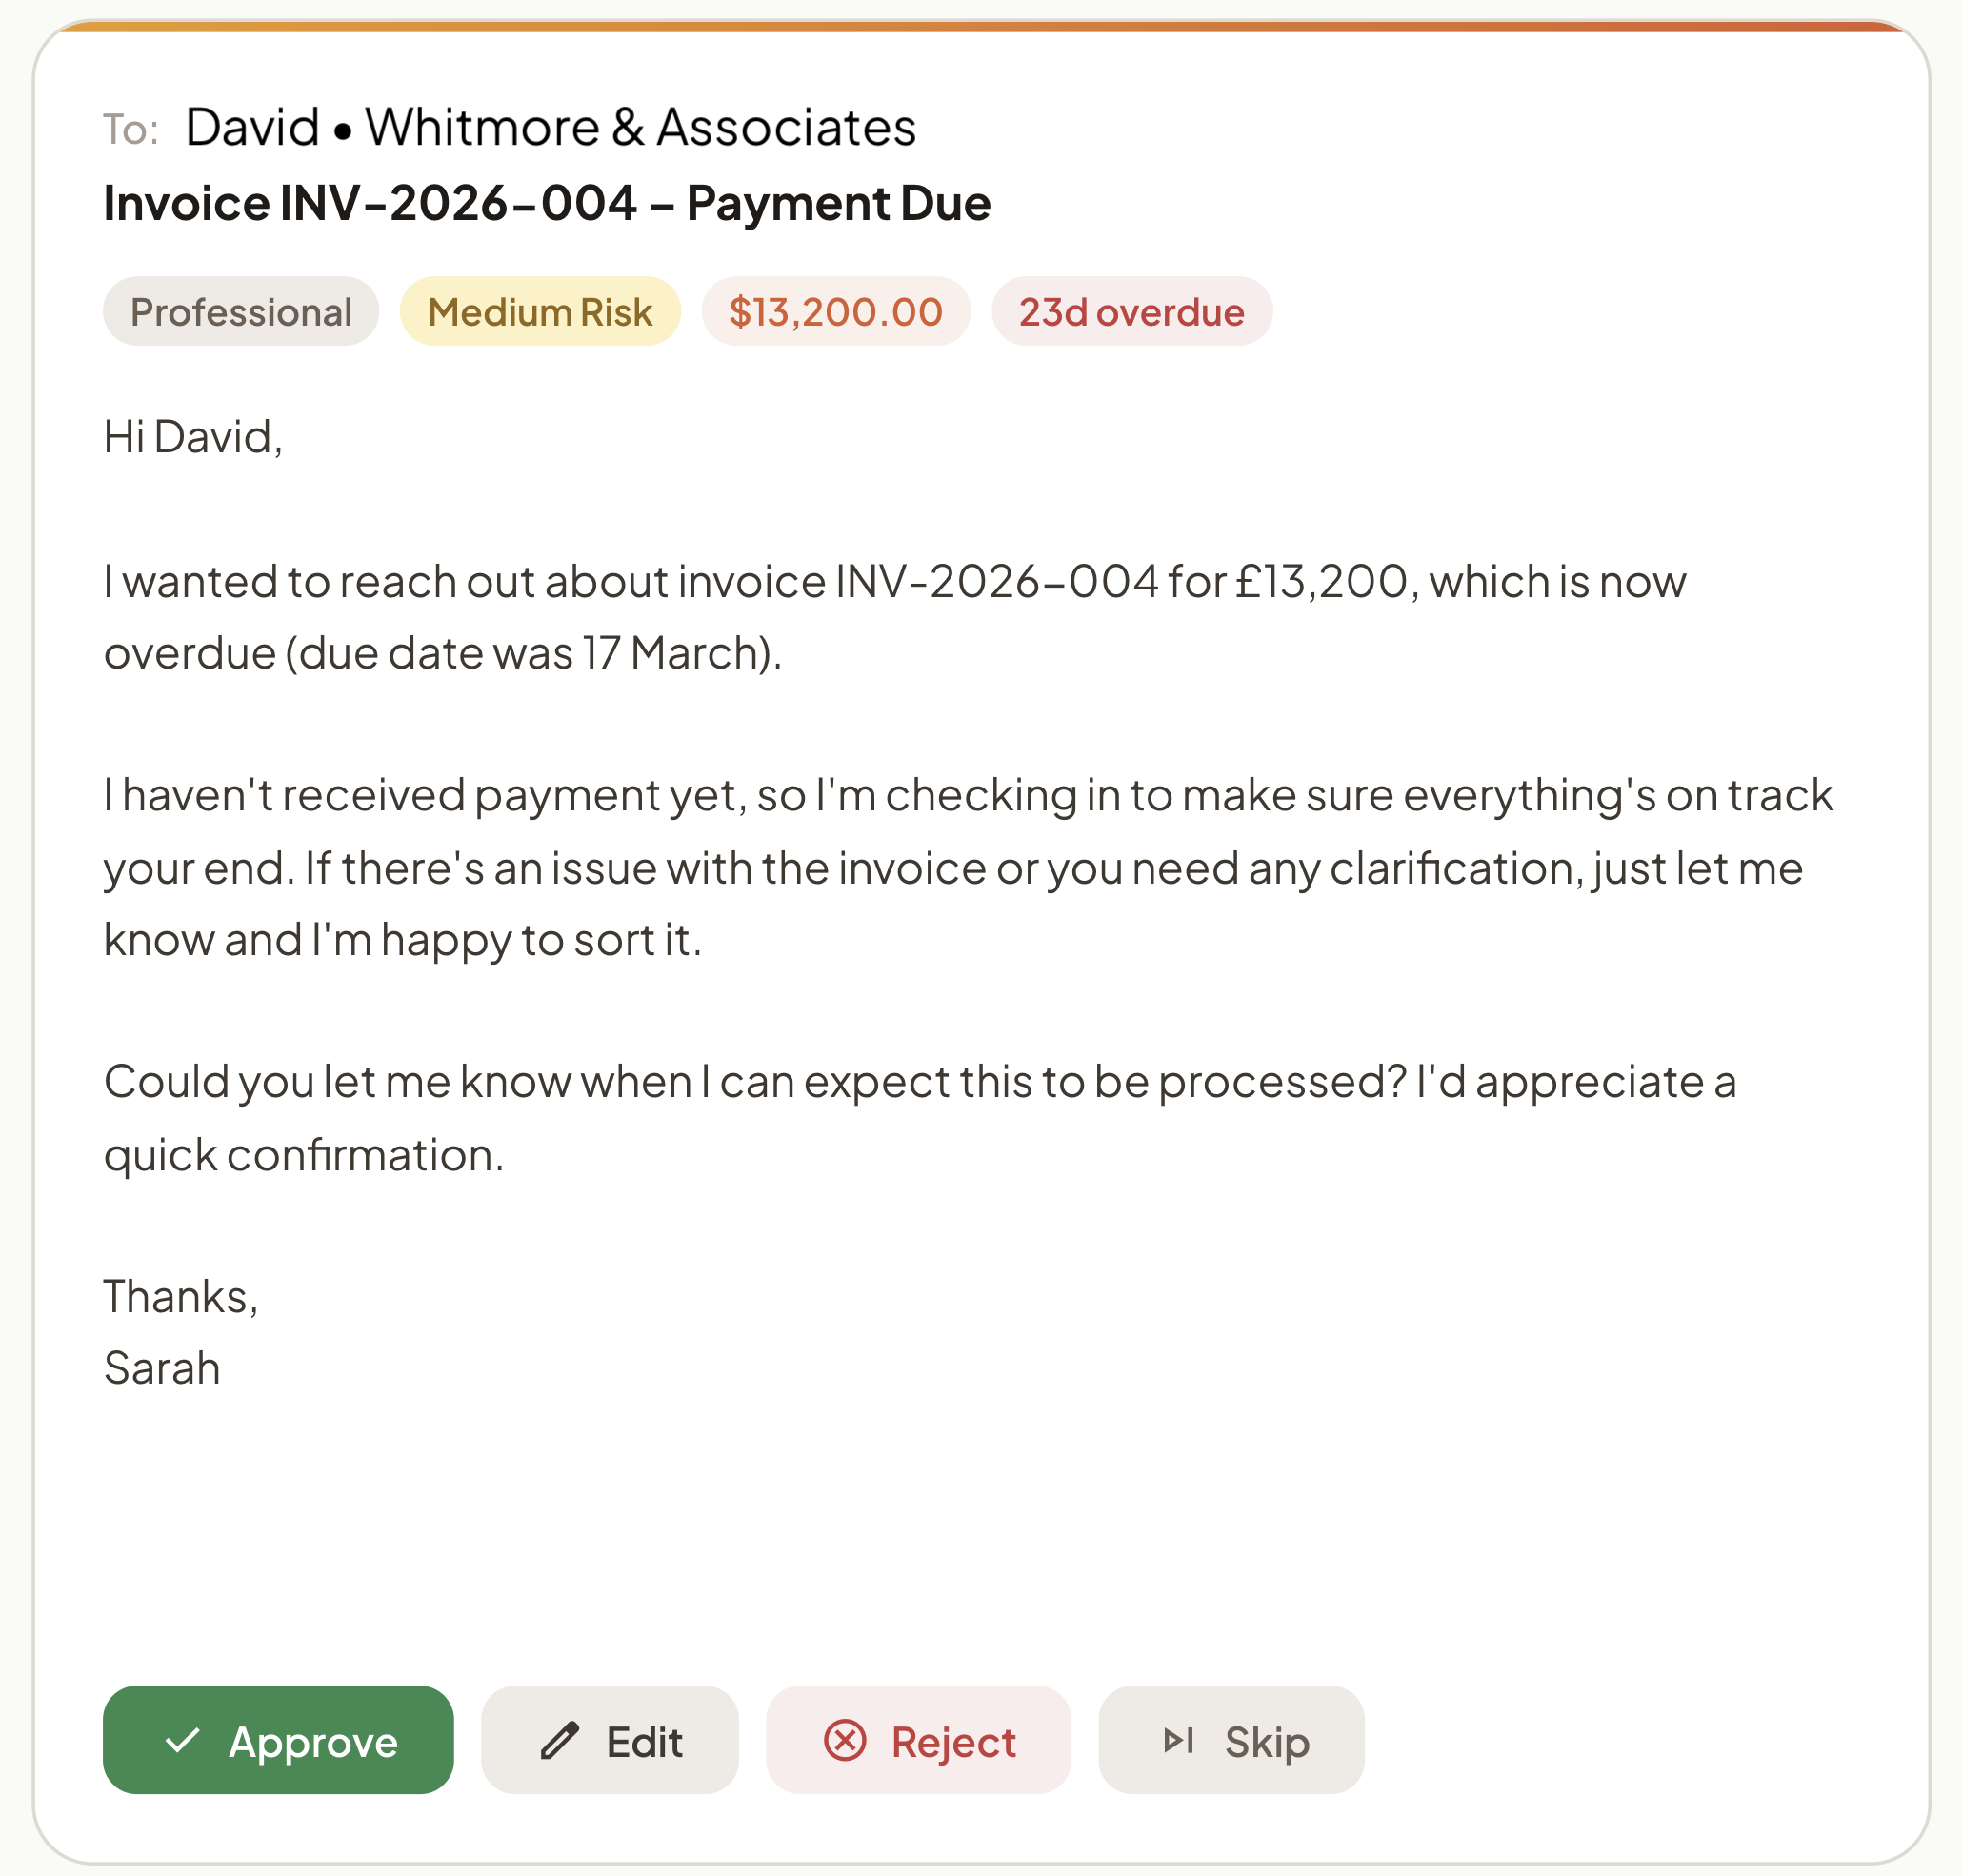
Task: Click the Medium Risk badge
Action: (540, 312)
